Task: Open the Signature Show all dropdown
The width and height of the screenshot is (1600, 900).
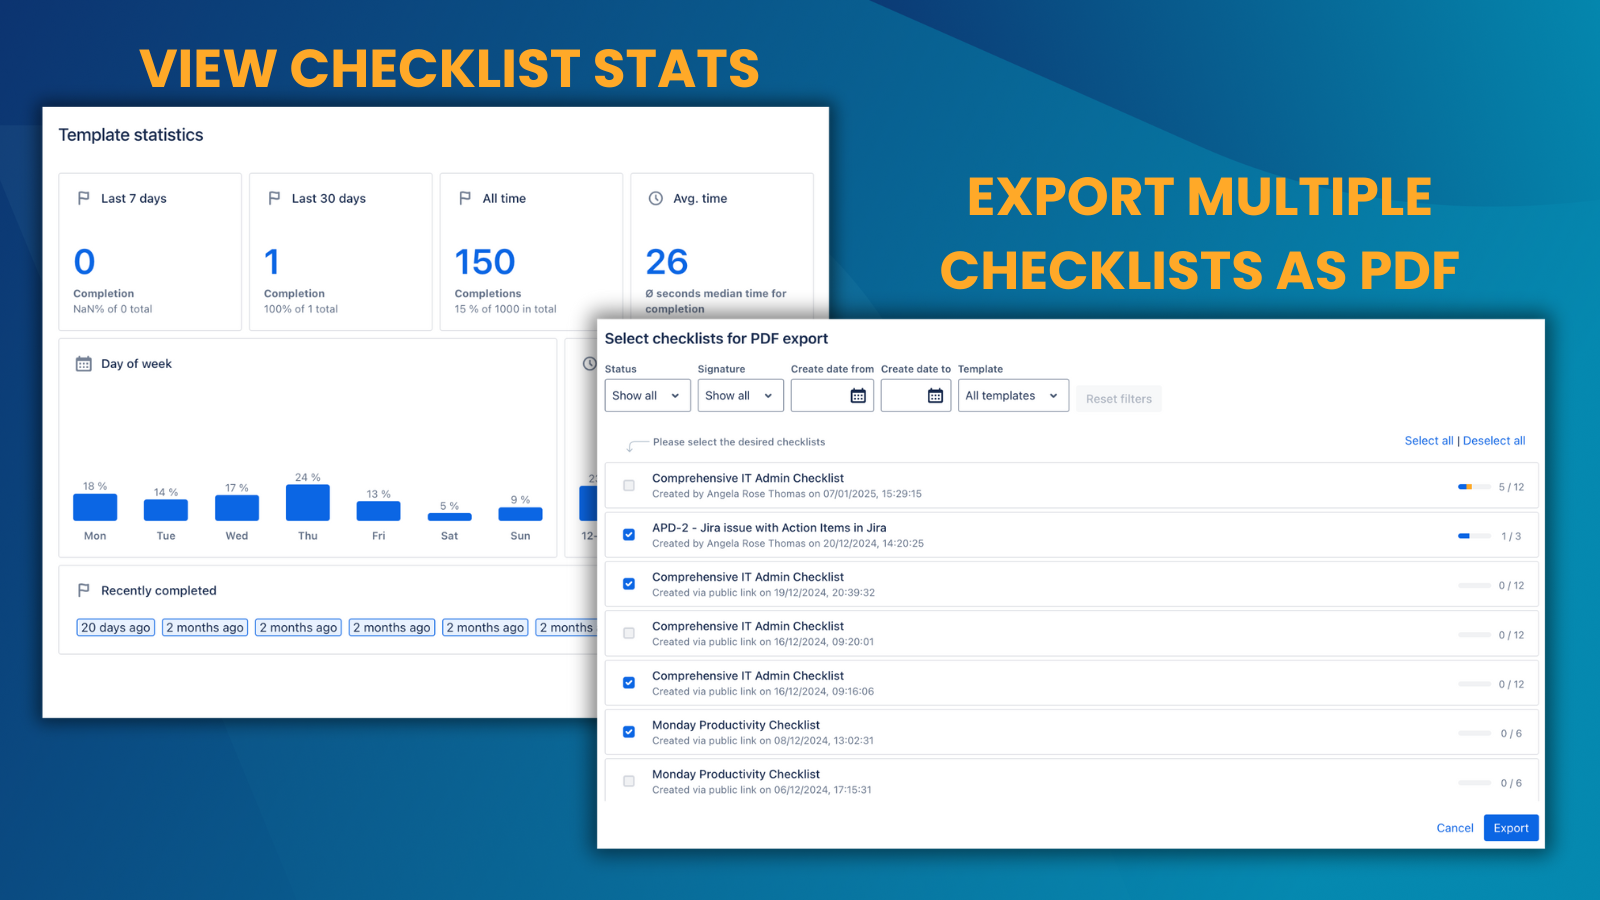Action: (740, 395)
